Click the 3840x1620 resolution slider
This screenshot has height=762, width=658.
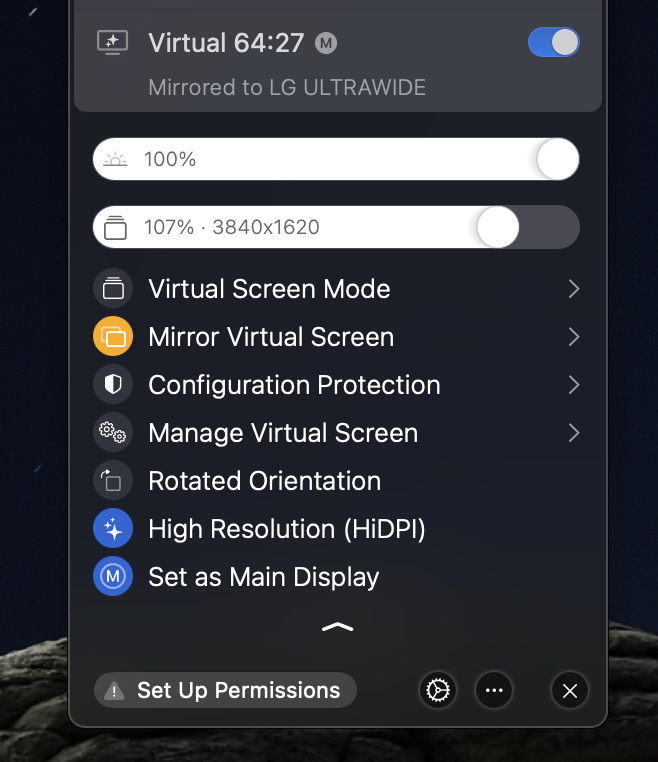(336, 227)
